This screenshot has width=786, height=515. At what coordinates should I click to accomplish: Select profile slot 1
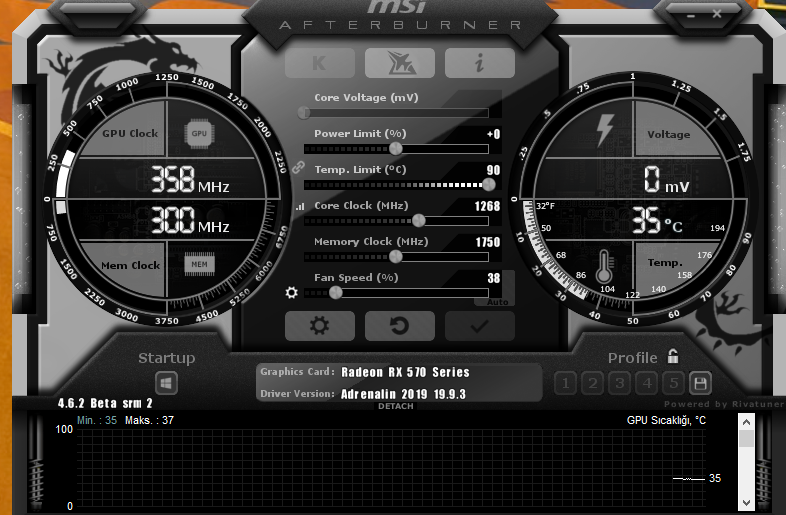click(x=565, y=384)
